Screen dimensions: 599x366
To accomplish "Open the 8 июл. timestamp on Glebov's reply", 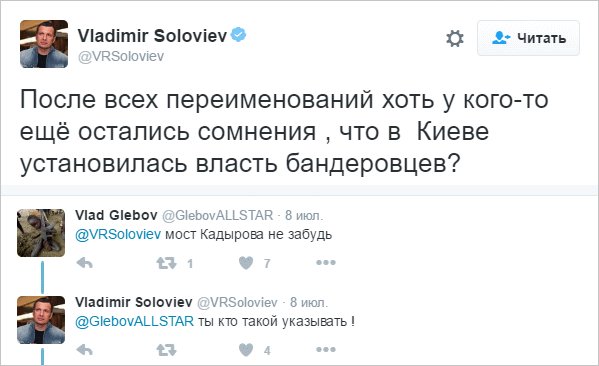I will [304, 215].
